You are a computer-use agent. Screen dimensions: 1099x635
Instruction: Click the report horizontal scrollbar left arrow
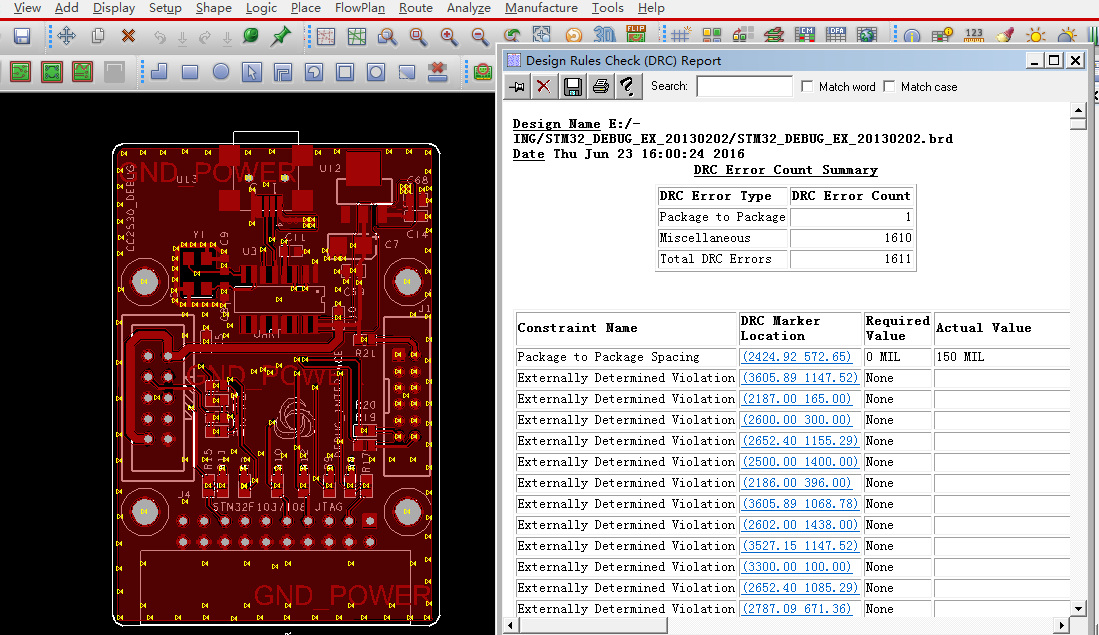tap(510, 626)
